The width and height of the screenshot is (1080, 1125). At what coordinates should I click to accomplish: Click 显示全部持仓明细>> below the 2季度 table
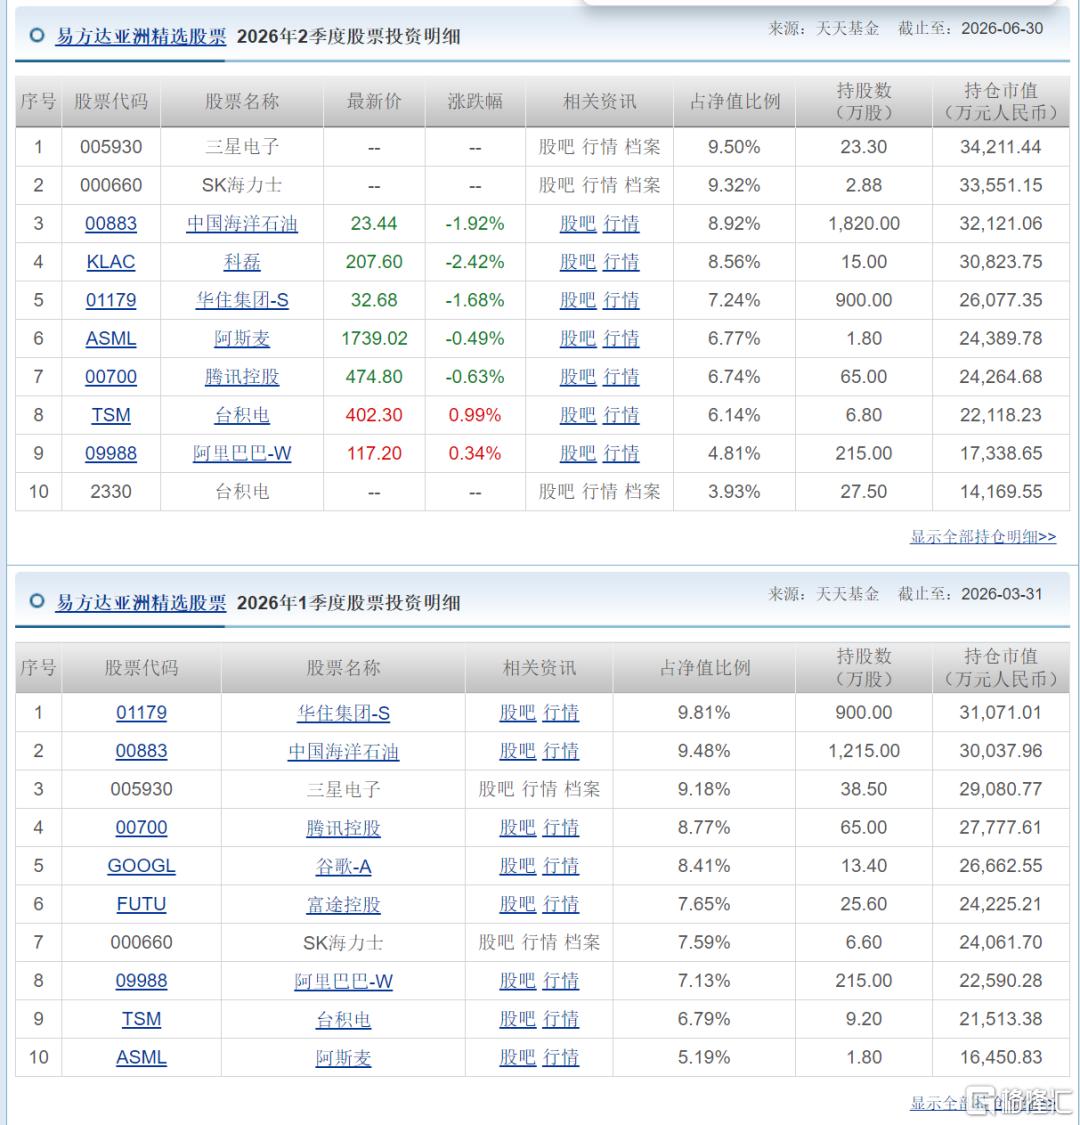[x=983, y=537]
